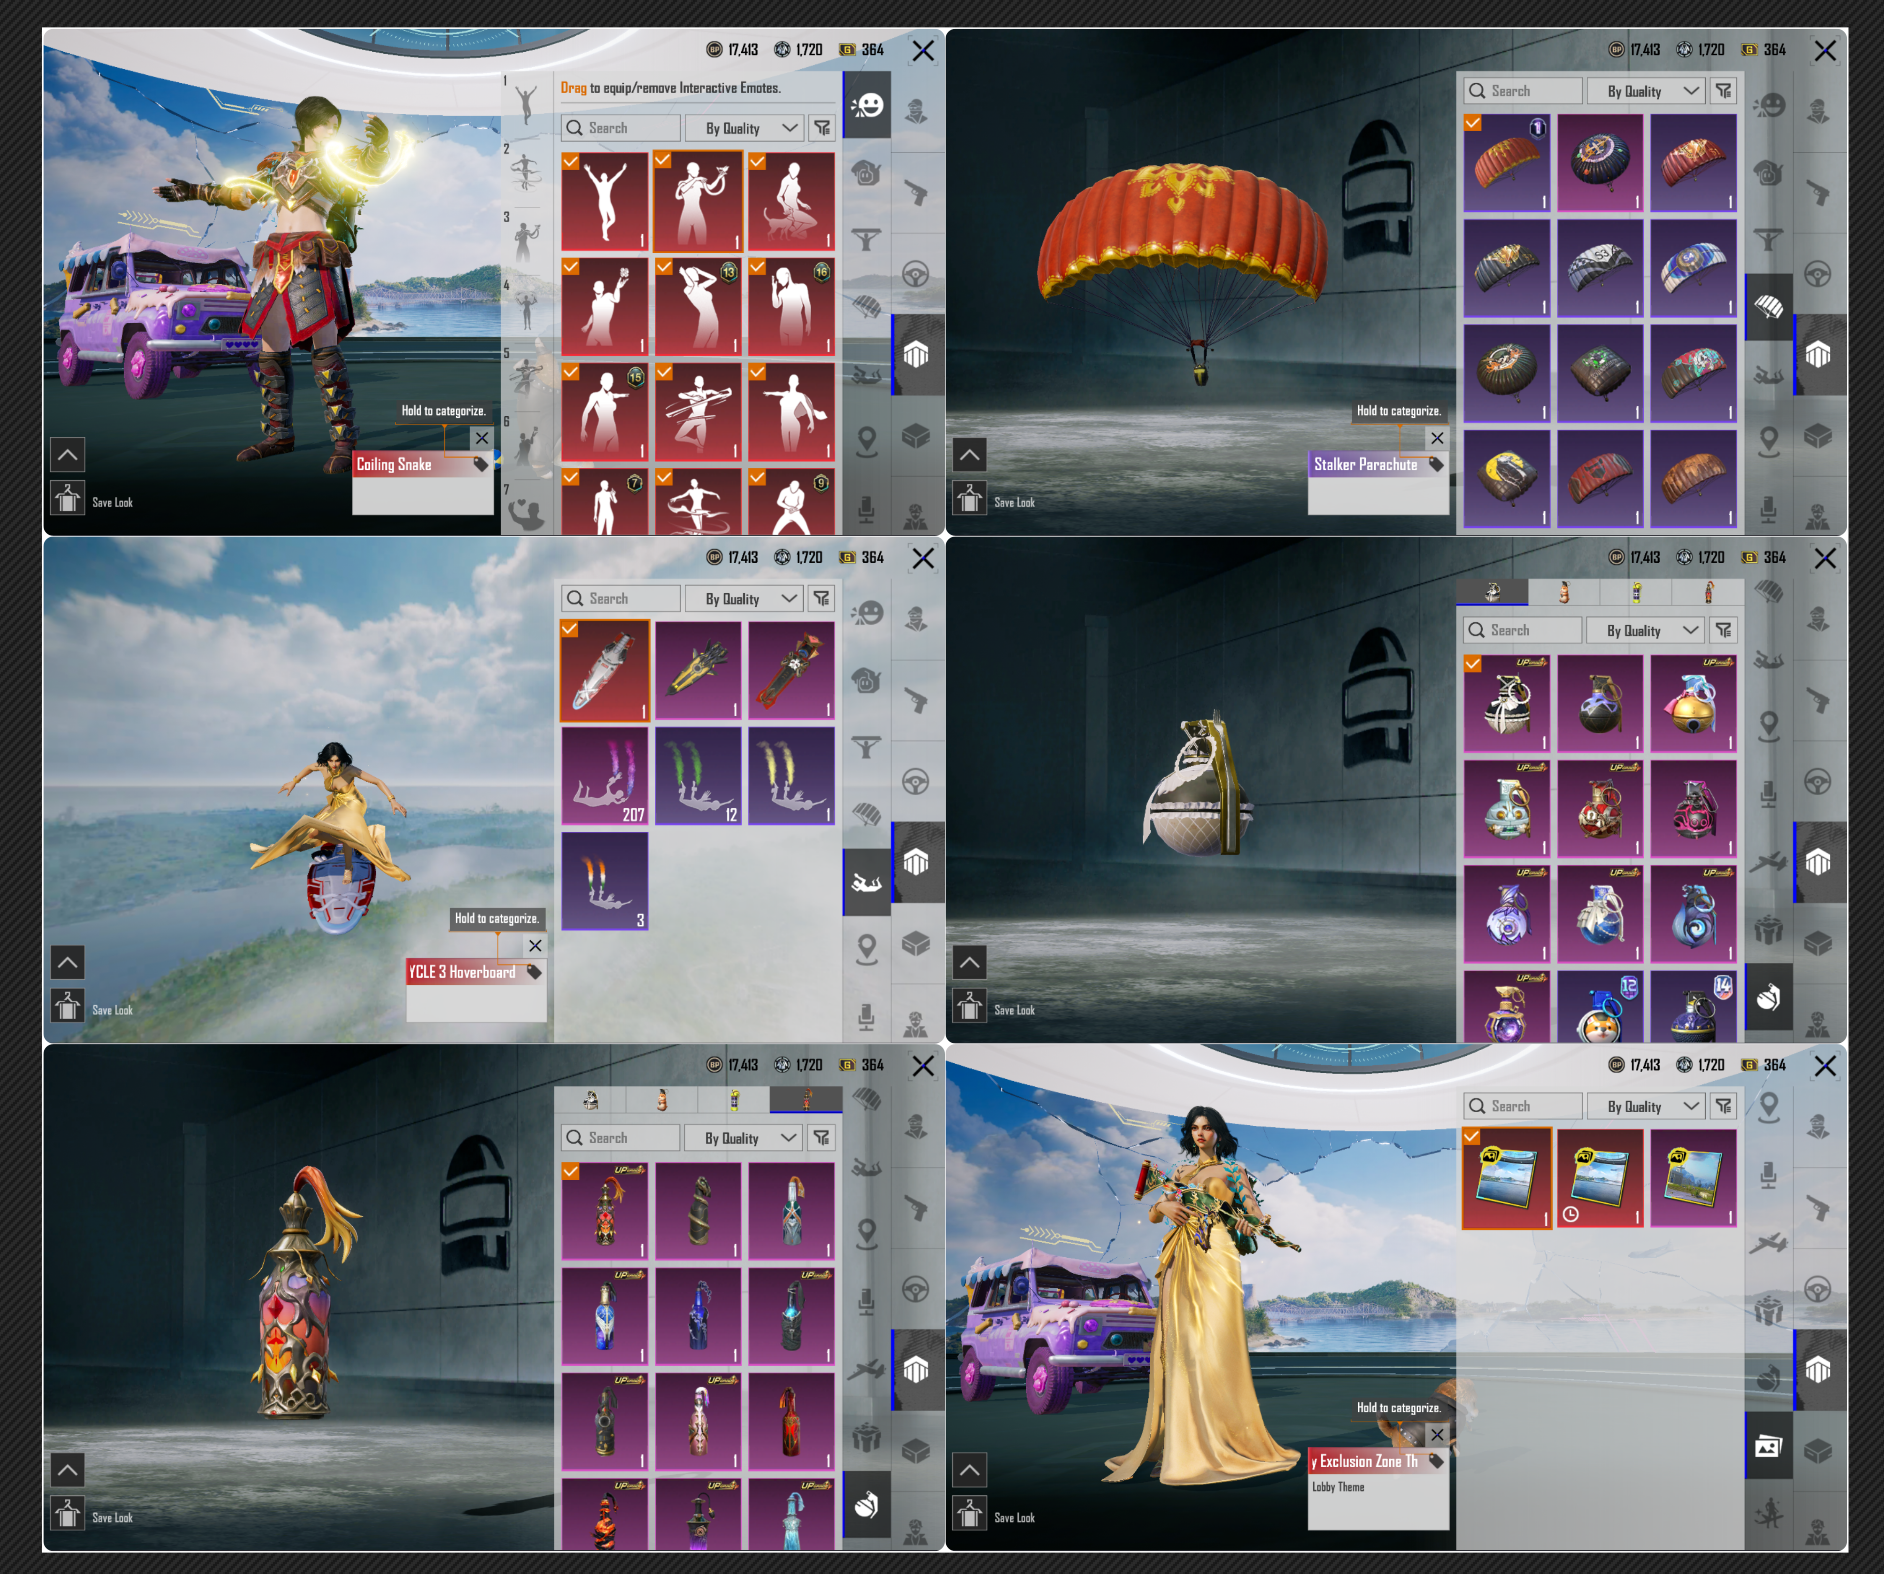
Task: Click the soldier profile icon in the molotov screen sidebar
Action: (x=916, y=1127)
